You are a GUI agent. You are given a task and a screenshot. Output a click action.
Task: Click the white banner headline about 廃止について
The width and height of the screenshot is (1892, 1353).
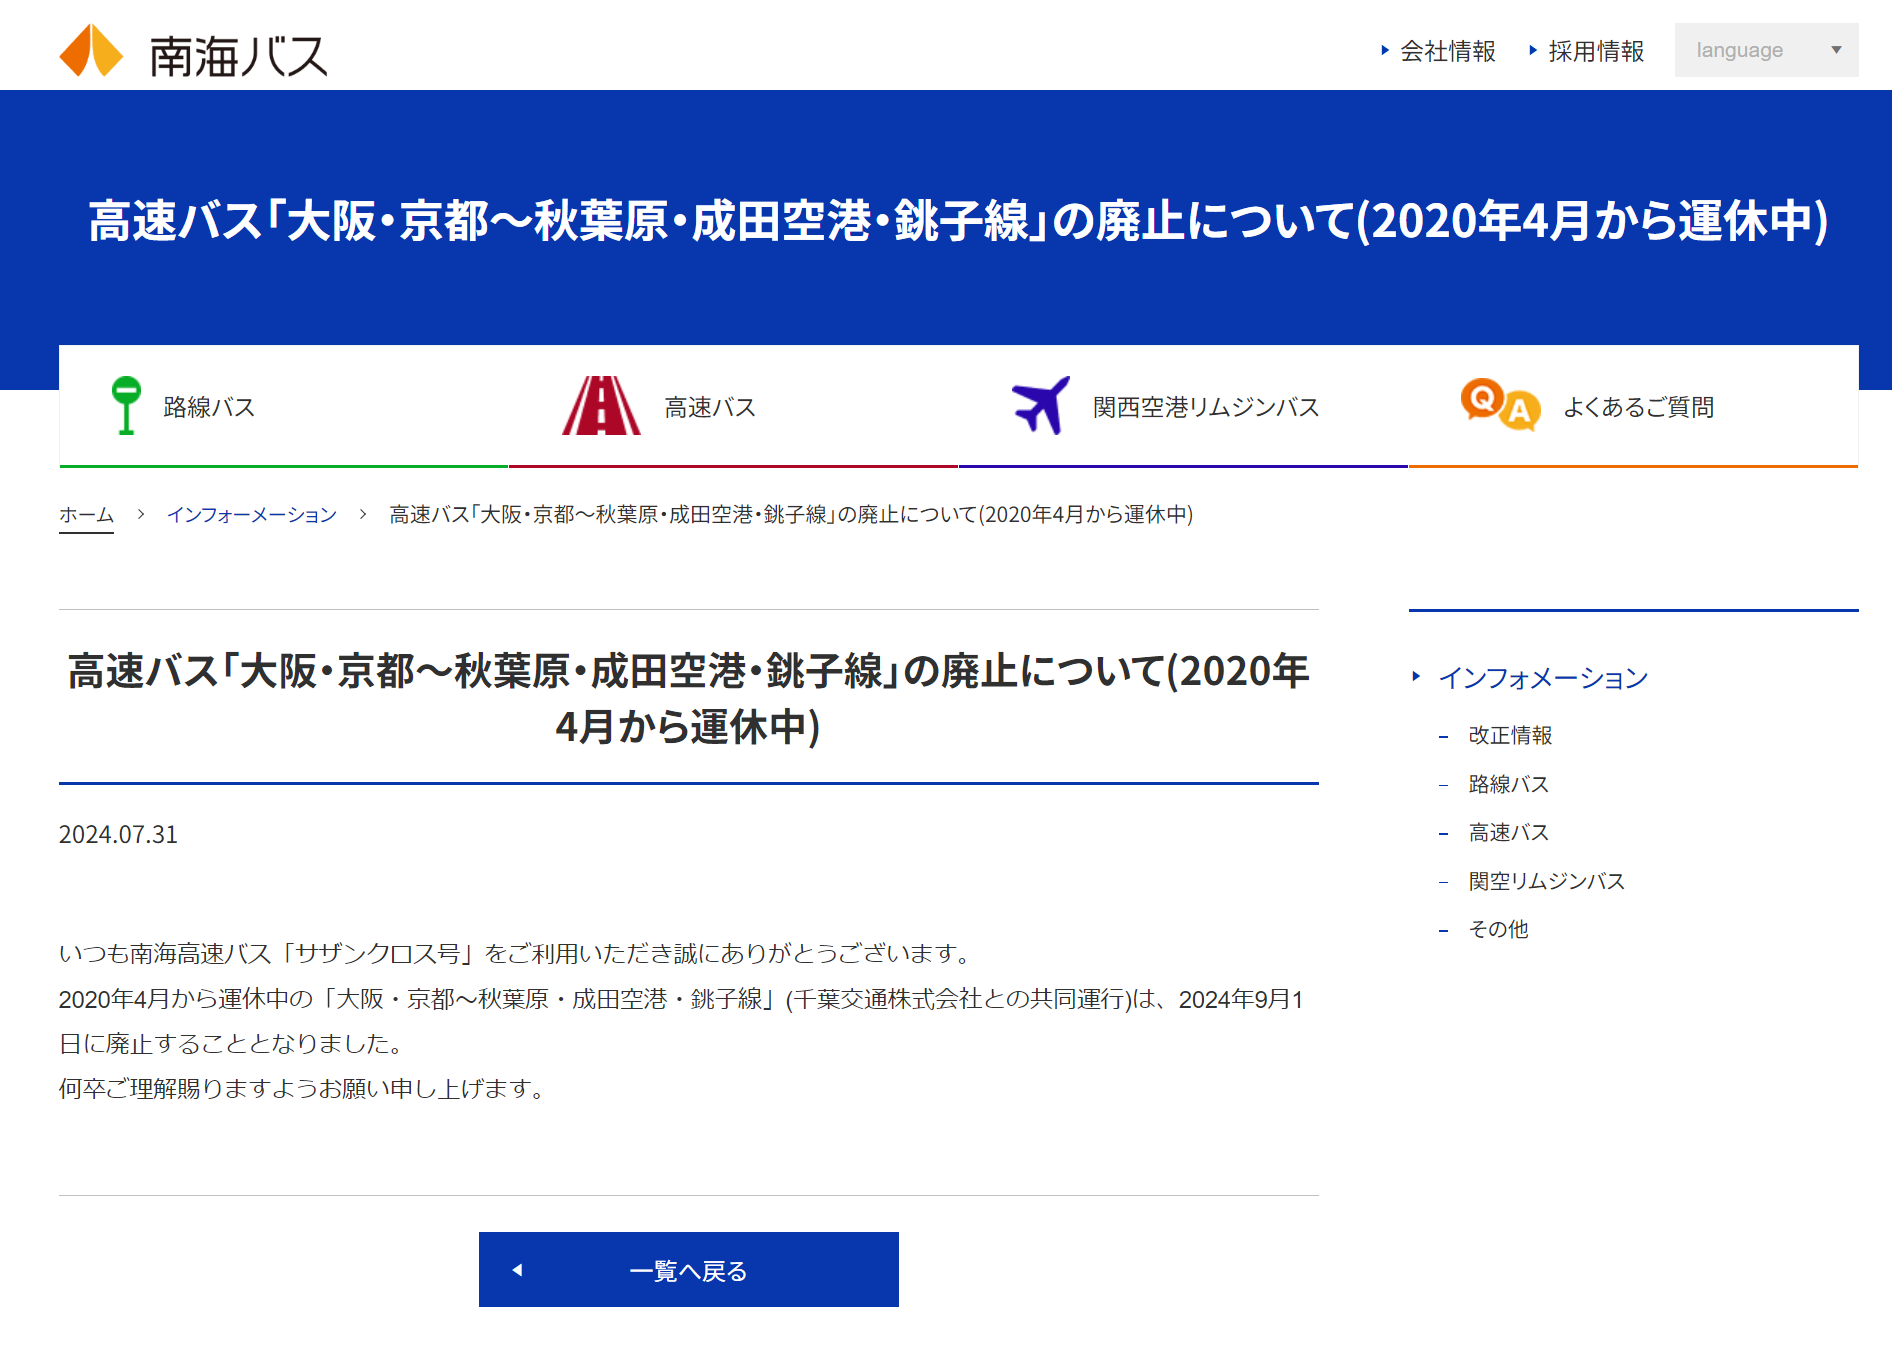click(x=958, y=221)
